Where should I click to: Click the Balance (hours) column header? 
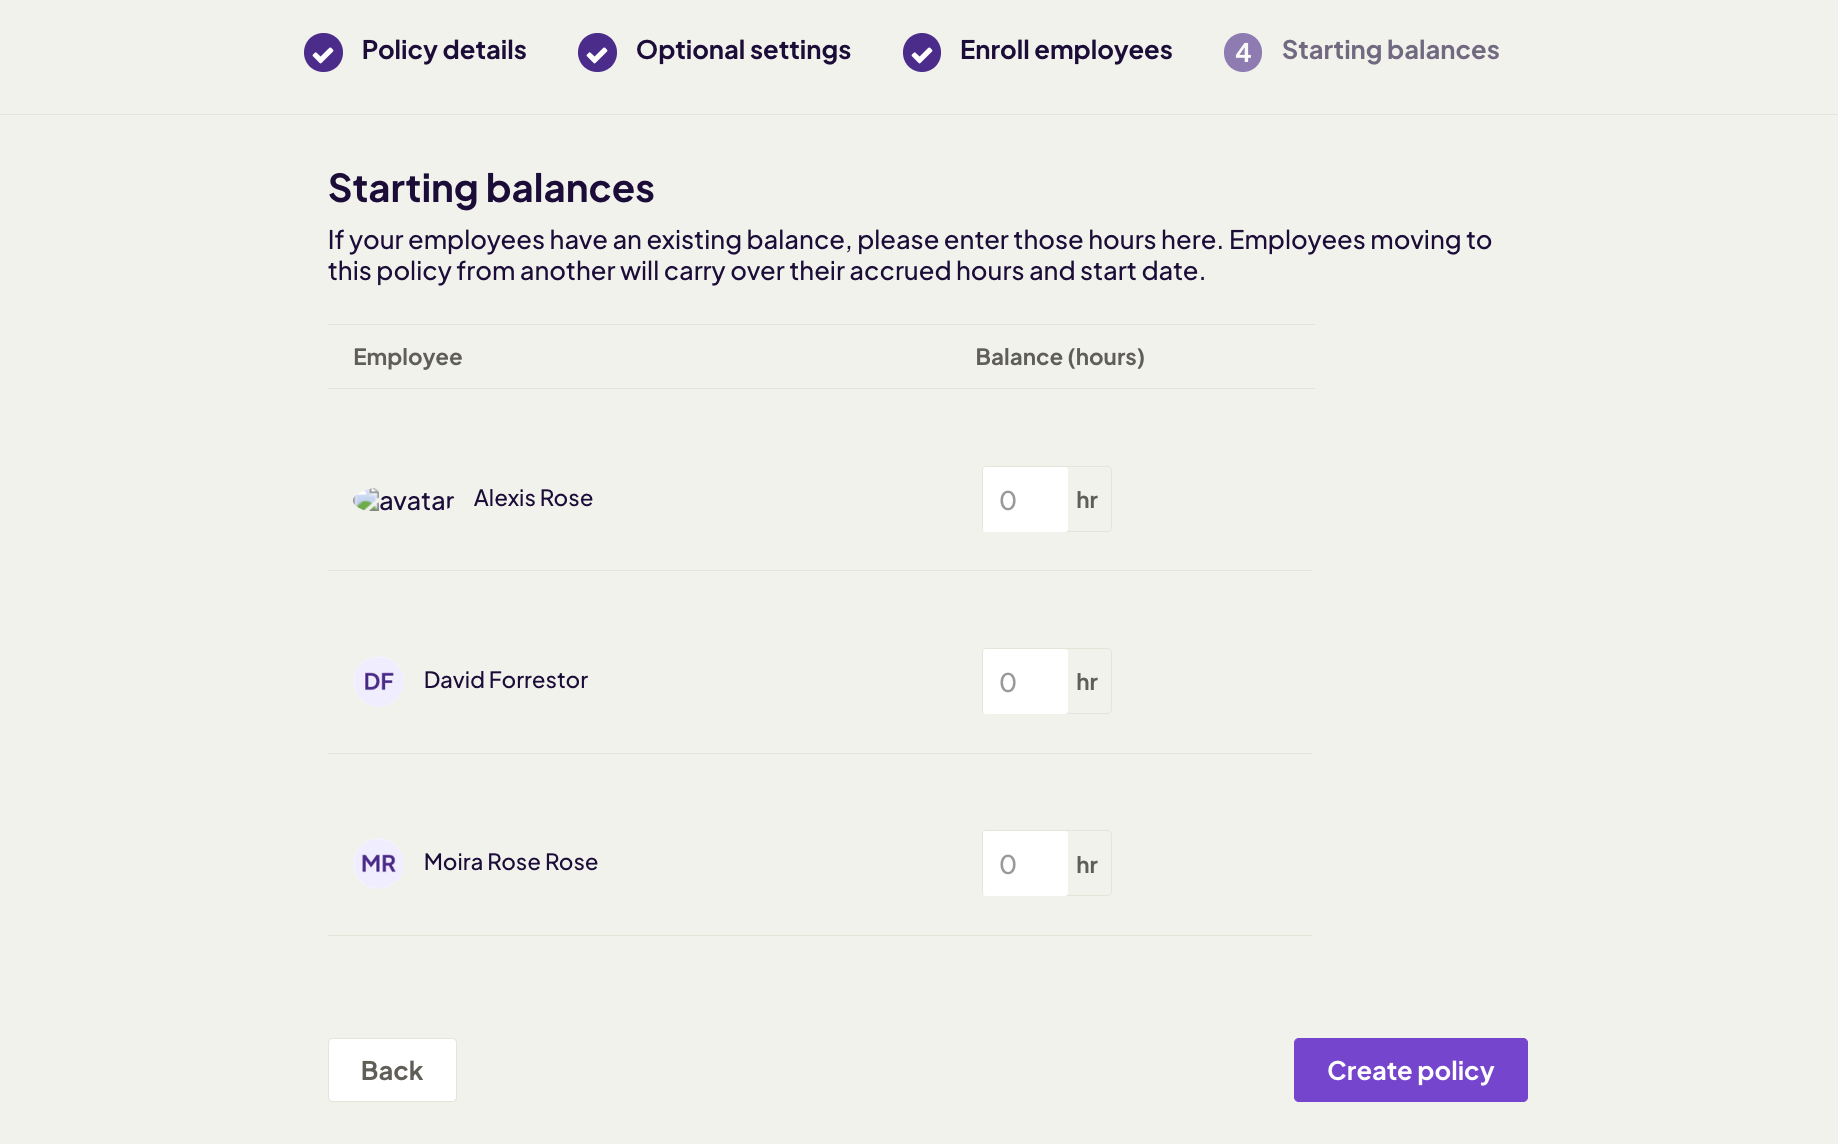point(1059,356)
